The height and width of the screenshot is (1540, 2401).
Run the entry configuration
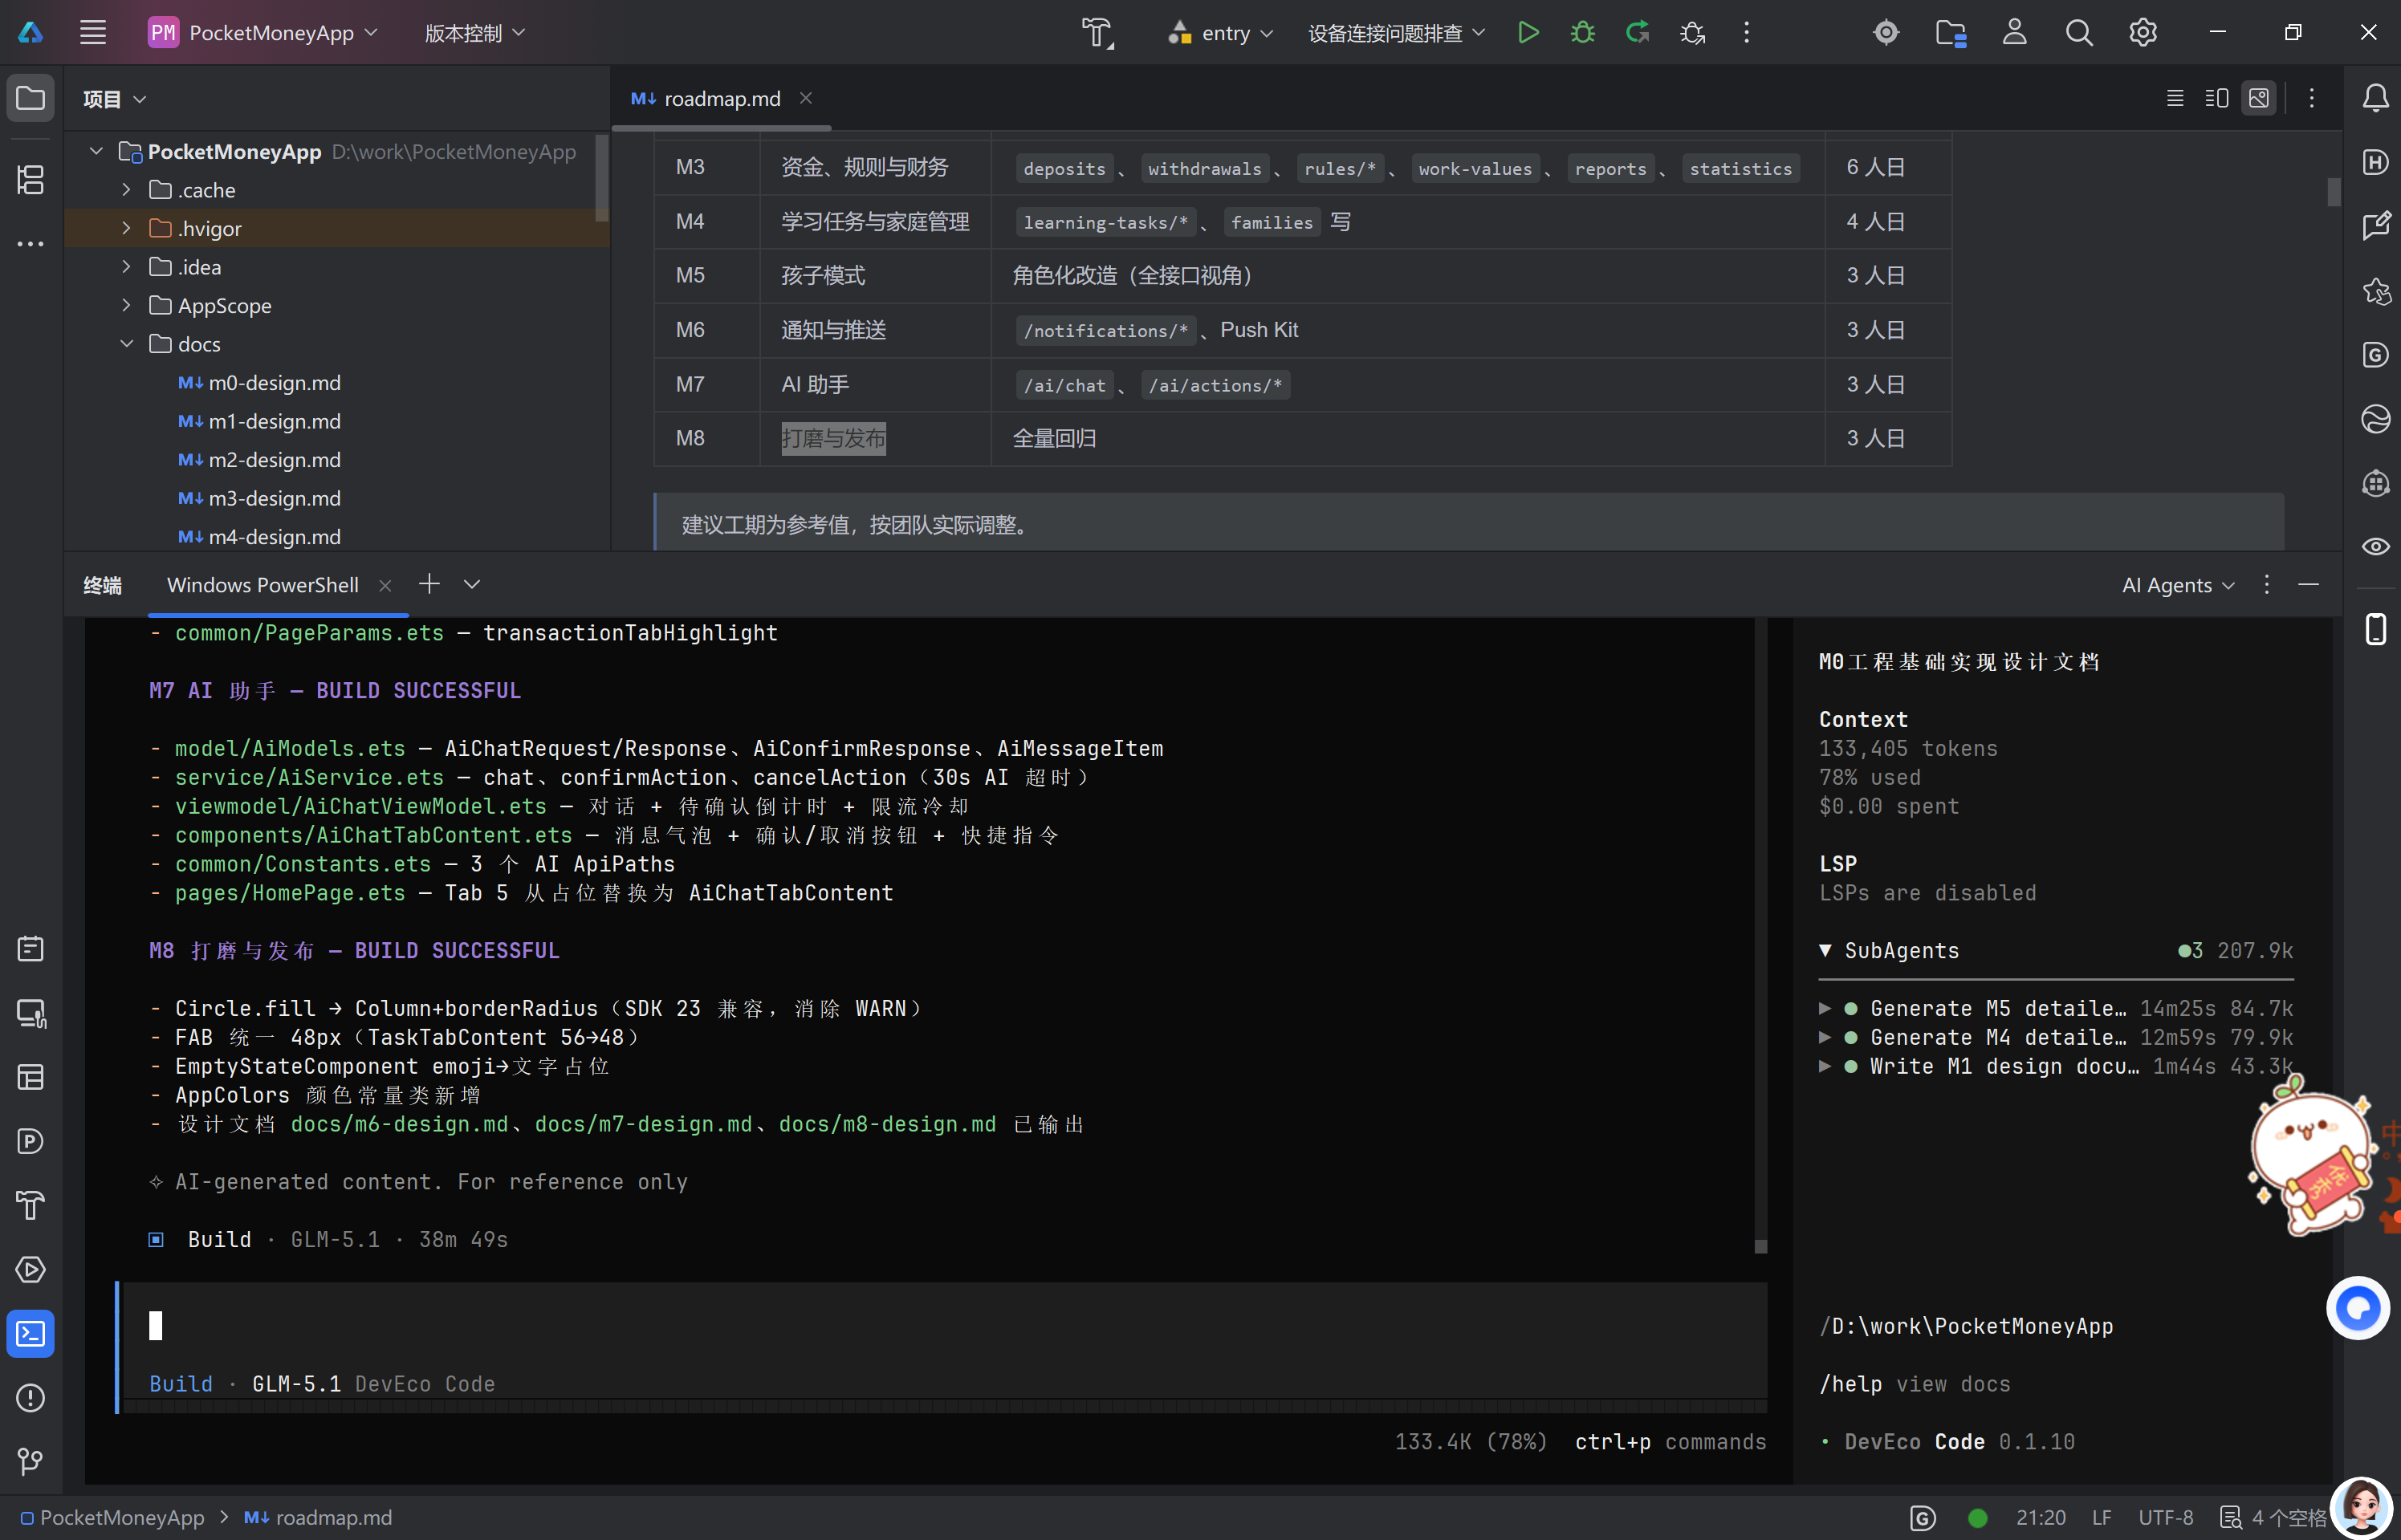tap(1527, 33)
